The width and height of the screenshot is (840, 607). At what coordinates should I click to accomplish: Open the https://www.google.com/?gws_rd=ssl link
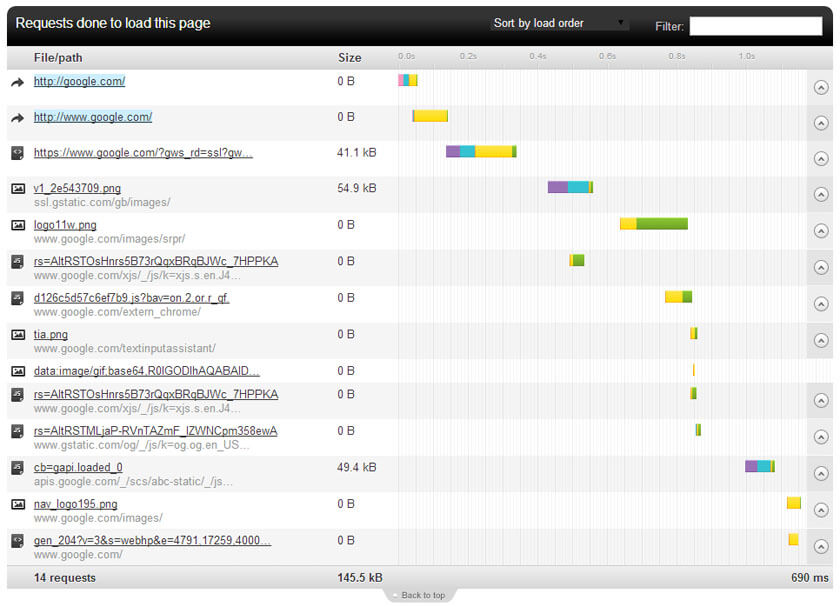tap(143, 153)
